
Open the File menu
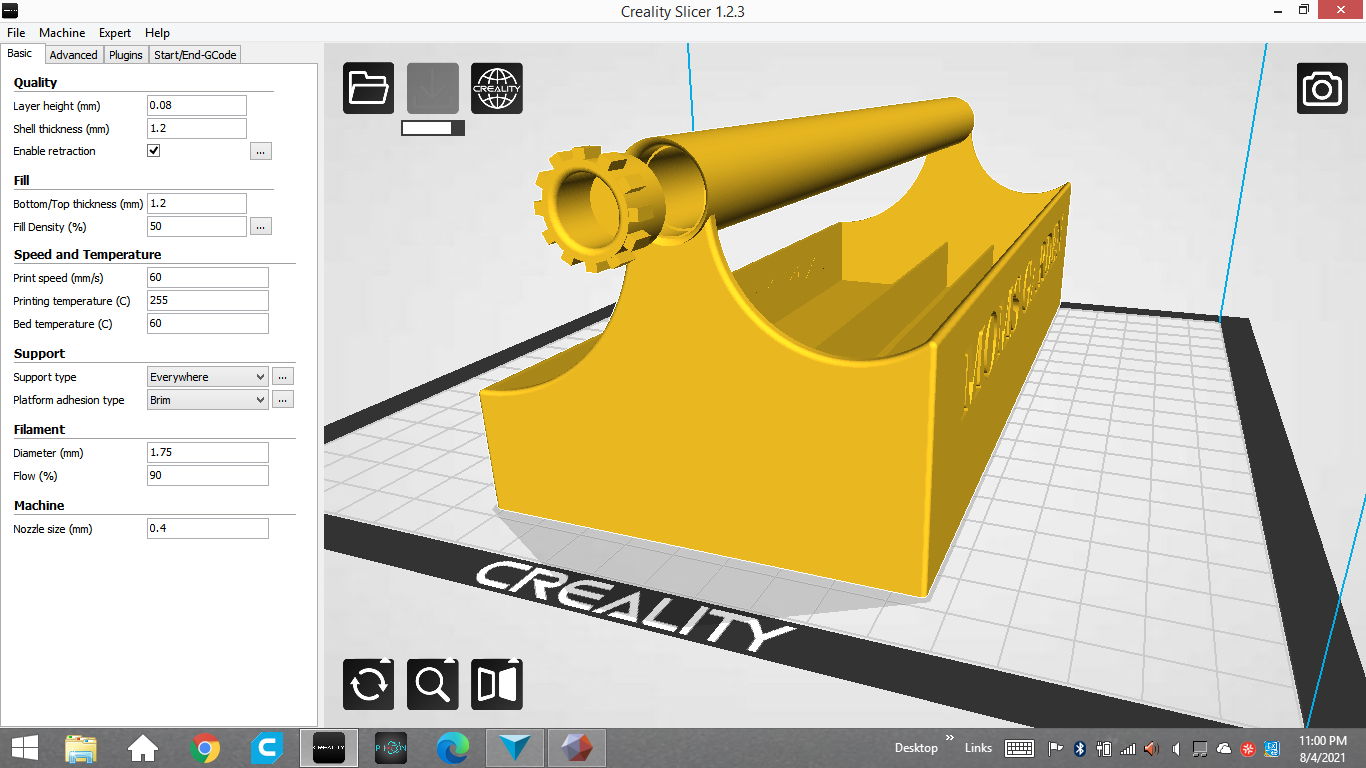16,33
